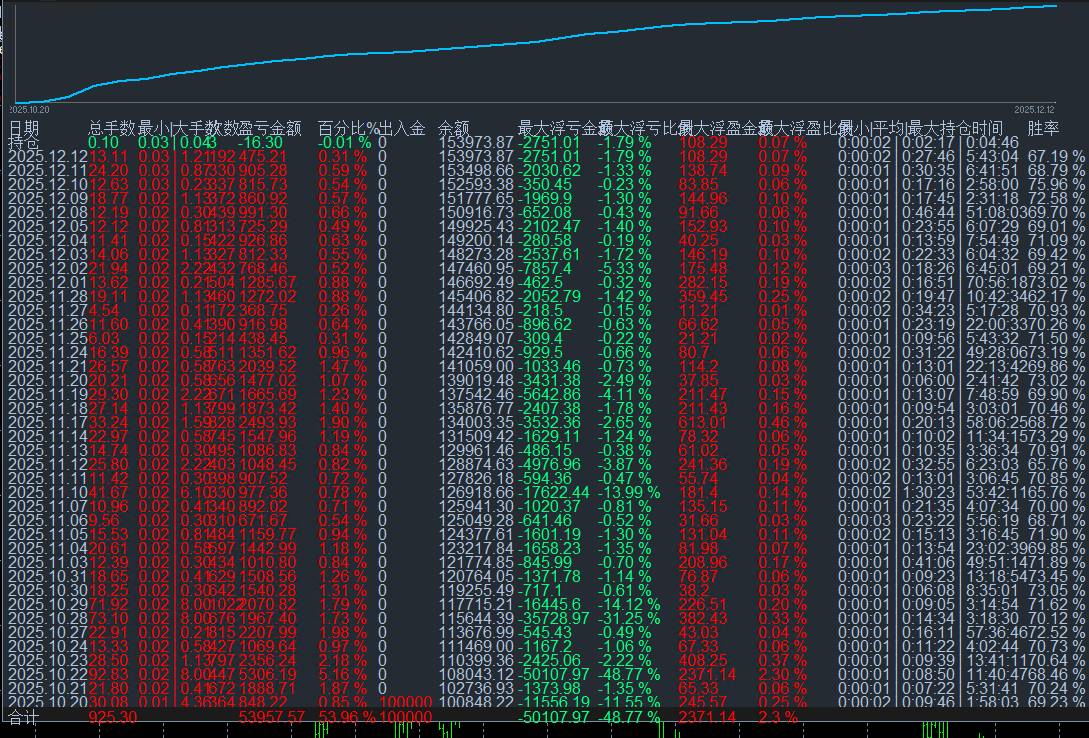The width and height of the screenshot is (1089, 738).
Task: Click max floating loss -35728.97
Action: click(x=553, y=618)
